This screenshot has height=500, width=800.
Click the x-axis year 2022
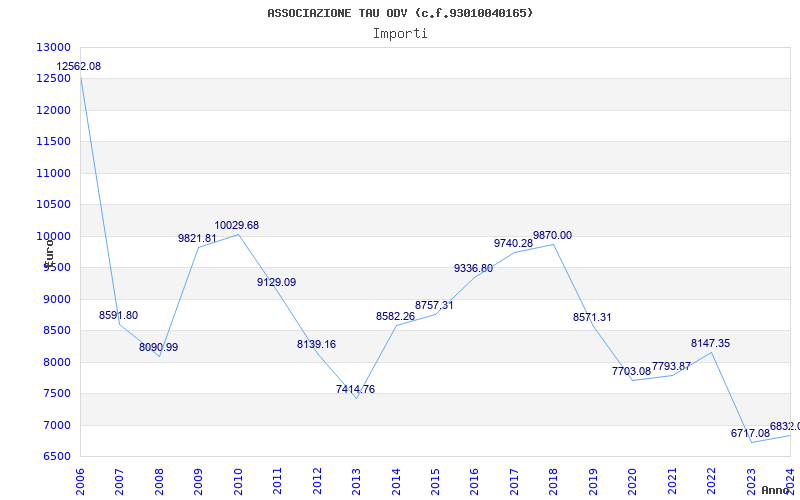pos(712,481)
